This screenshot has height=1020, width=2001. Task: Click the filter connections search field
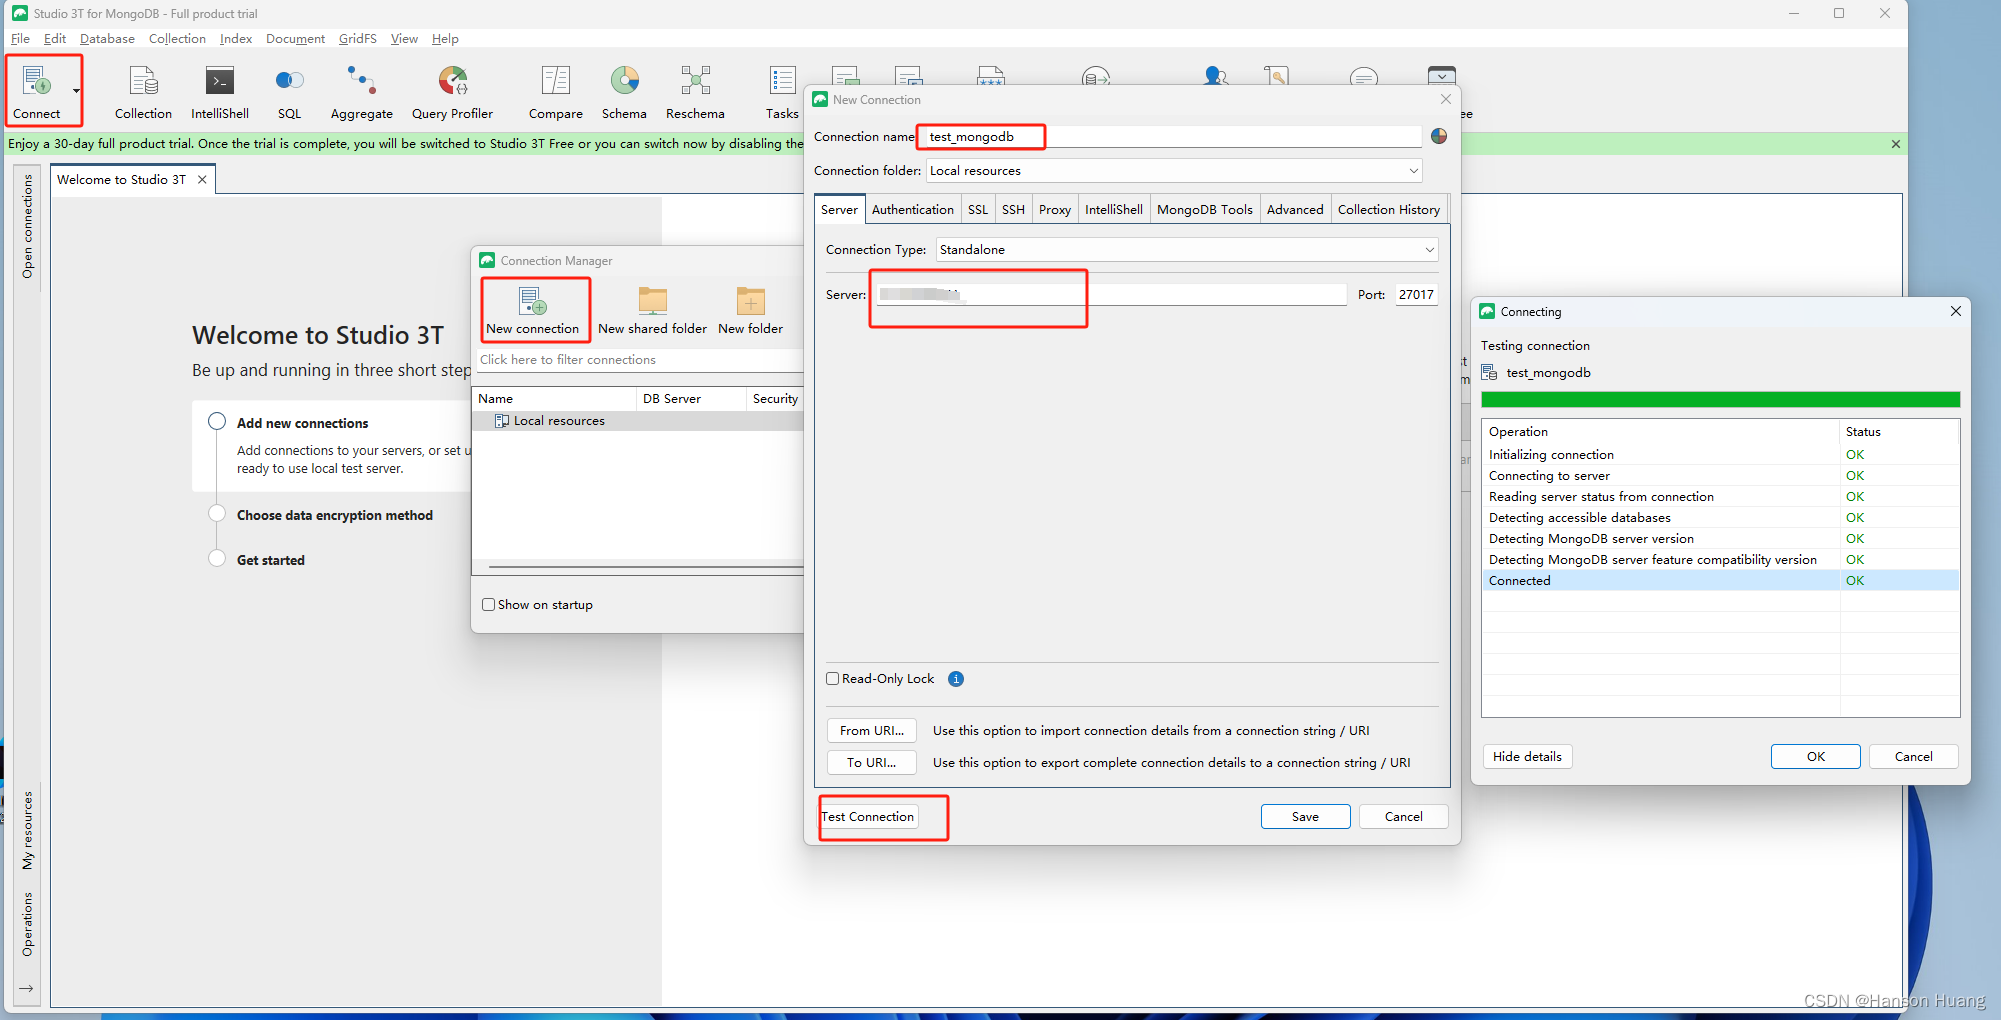640,360
